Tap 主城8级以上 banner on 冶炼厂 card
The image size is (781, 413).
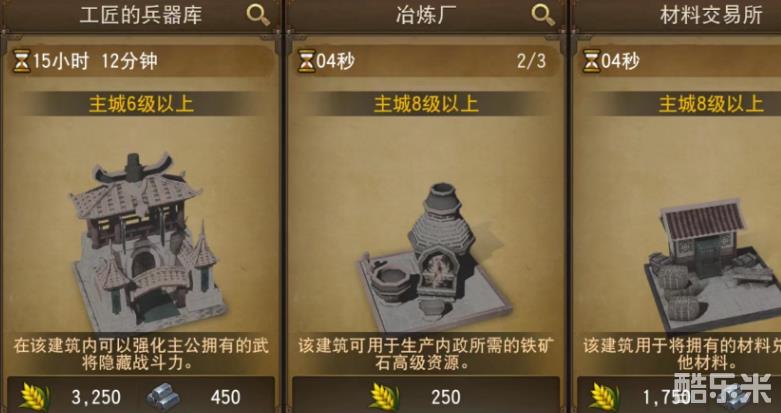pos(426,104)
